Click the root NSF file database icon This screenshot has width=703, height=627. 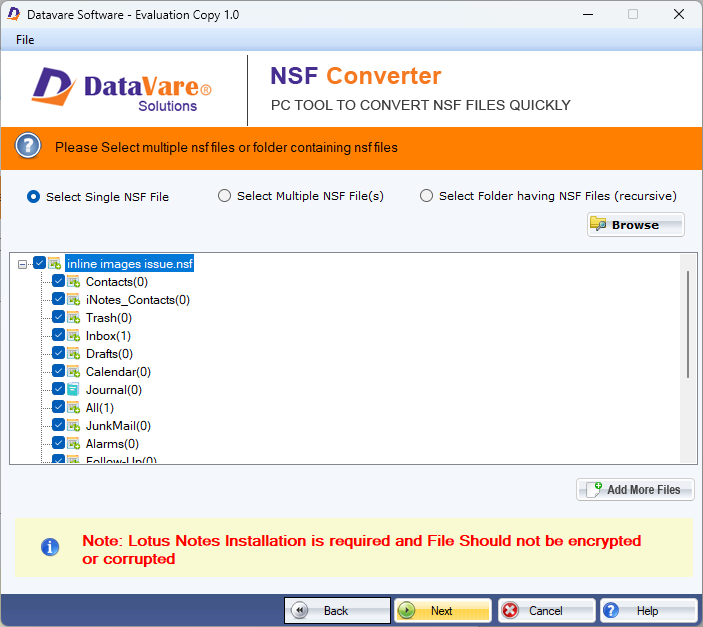click(55, 264)
